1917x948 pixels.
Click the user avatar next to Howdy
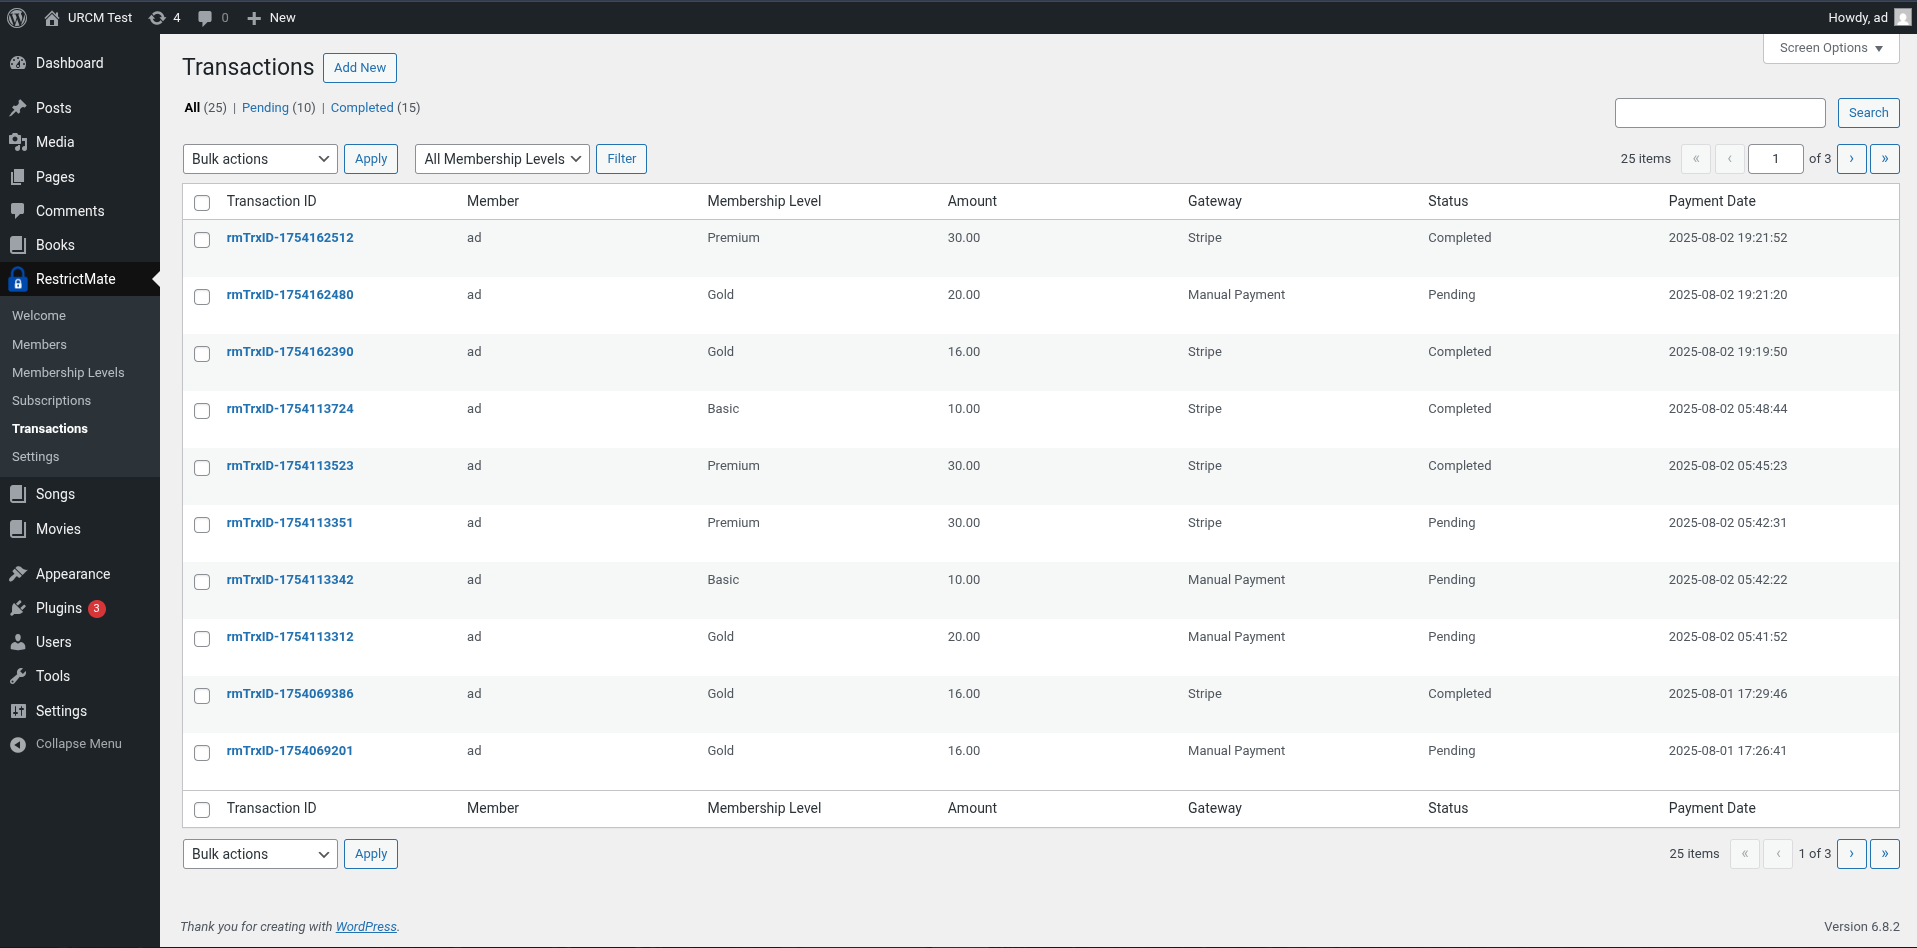point(1902,17)
